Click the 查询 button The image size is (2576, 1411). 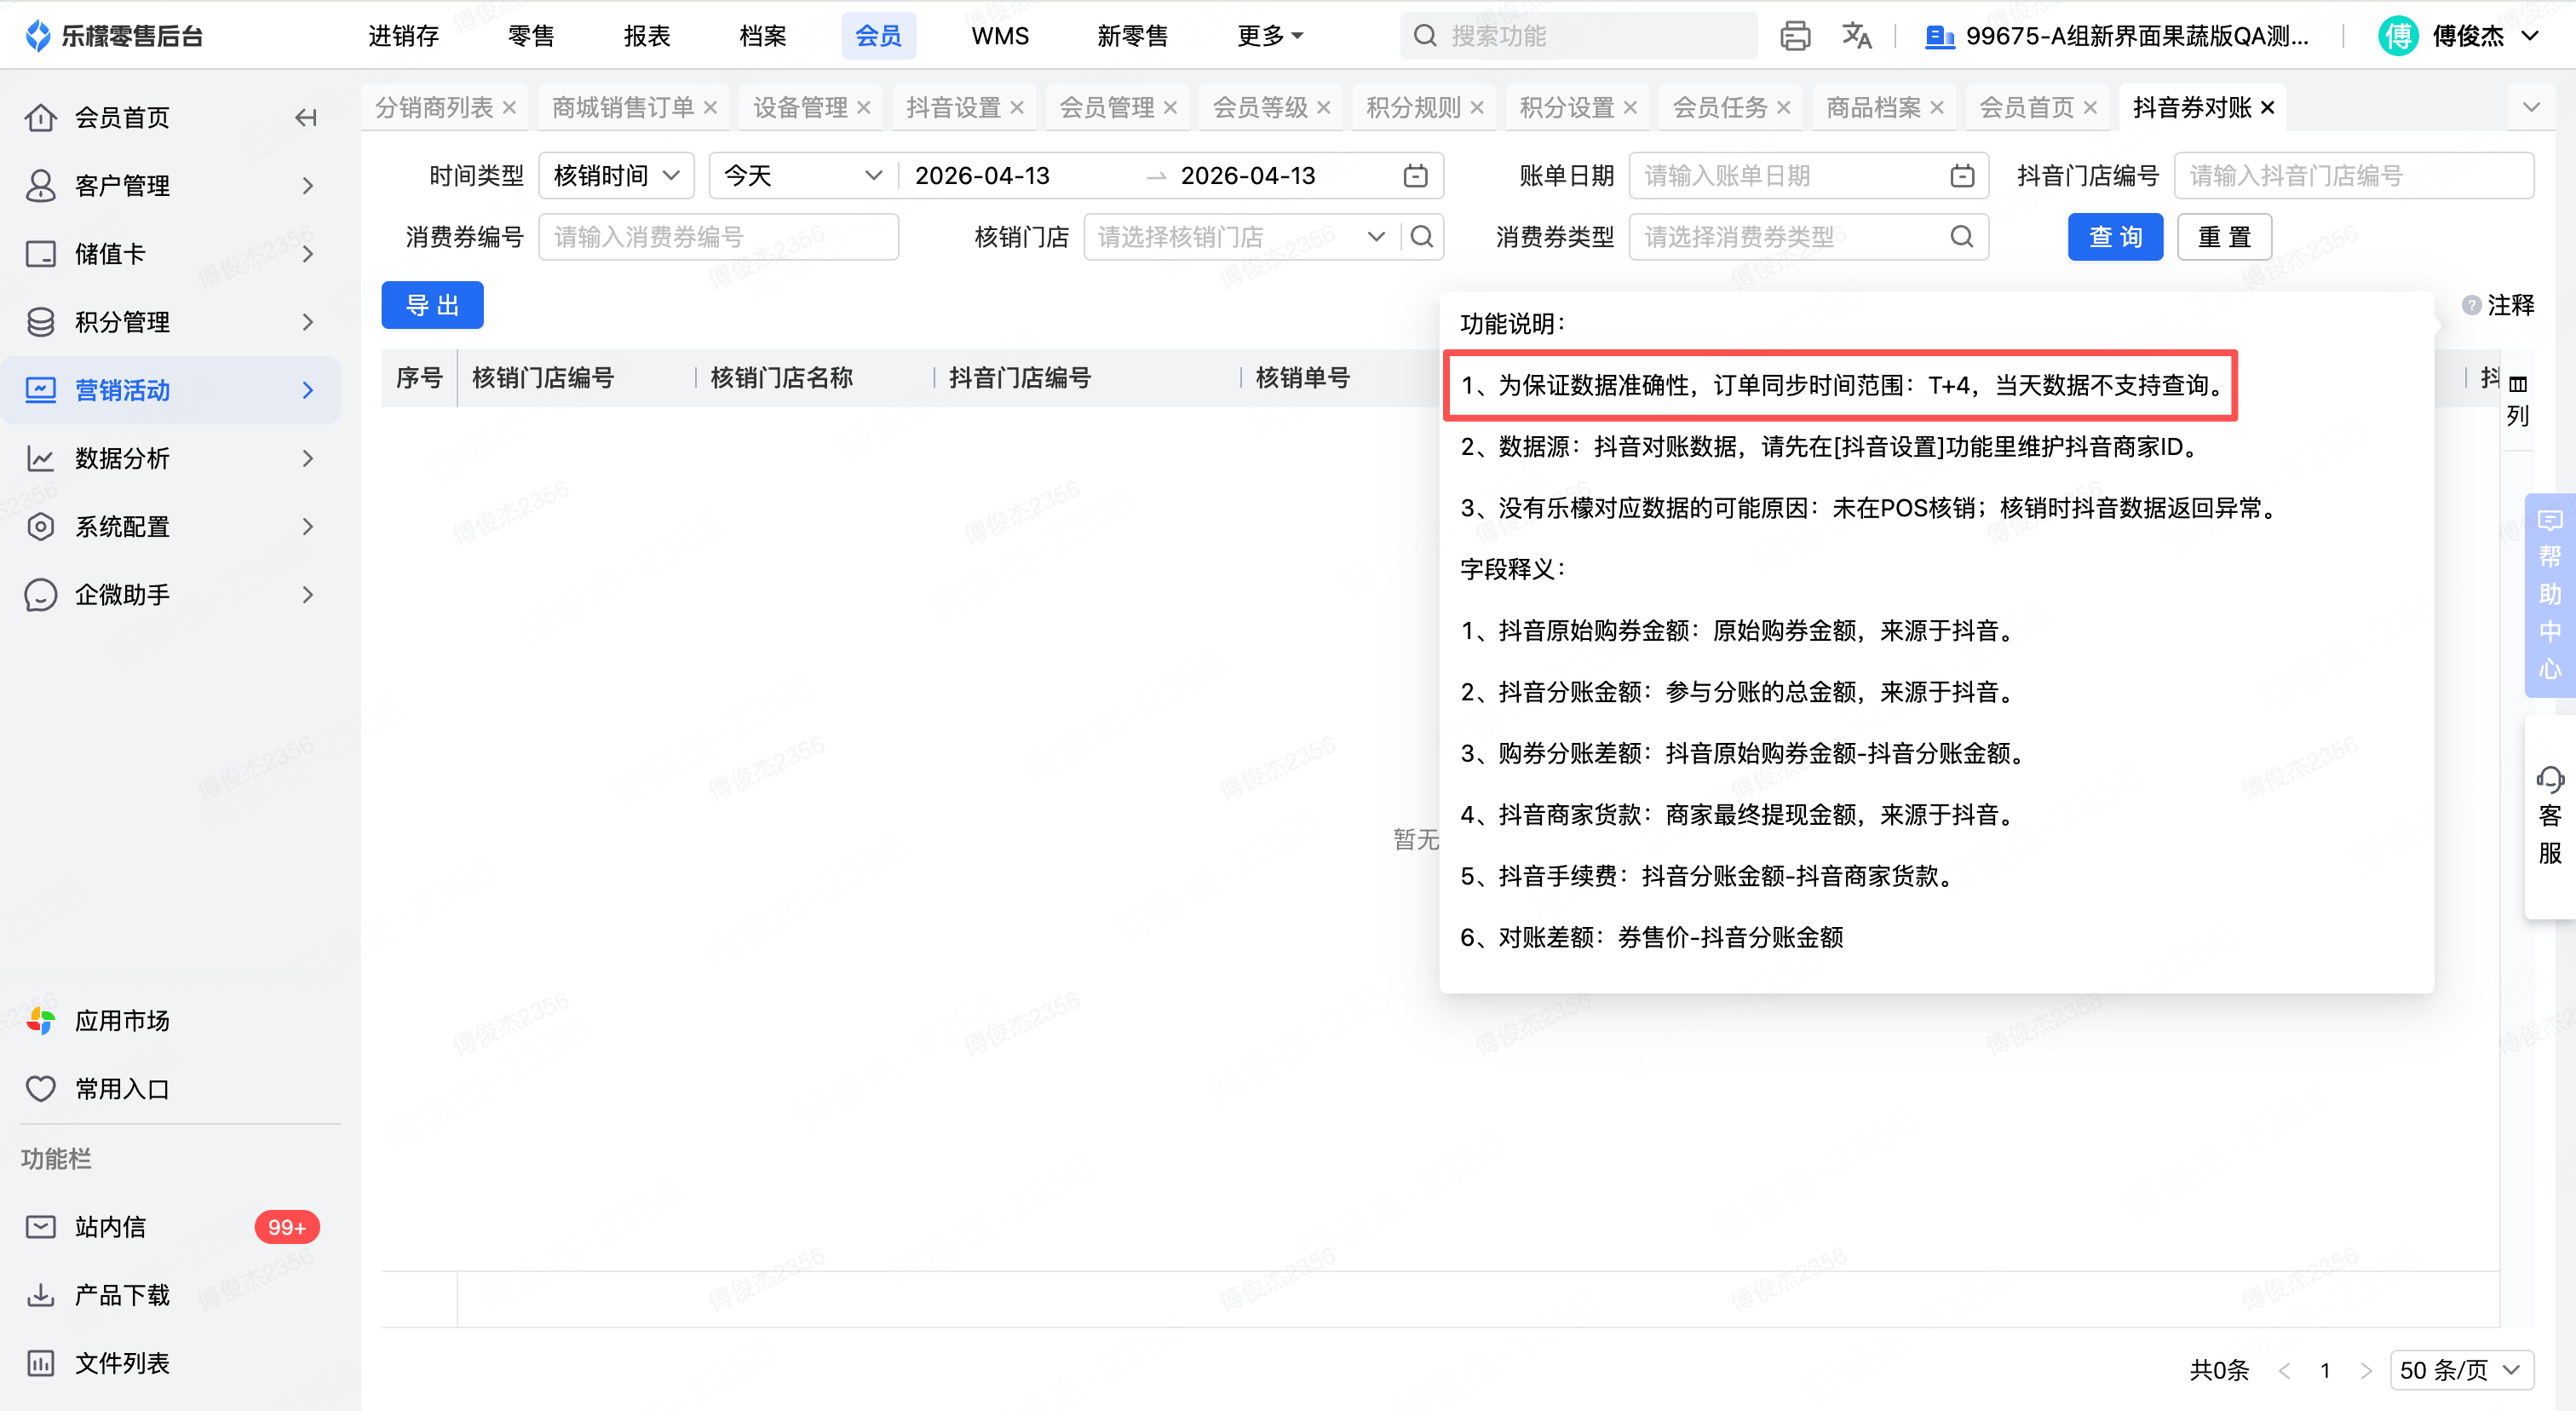tap(2114, 237)
